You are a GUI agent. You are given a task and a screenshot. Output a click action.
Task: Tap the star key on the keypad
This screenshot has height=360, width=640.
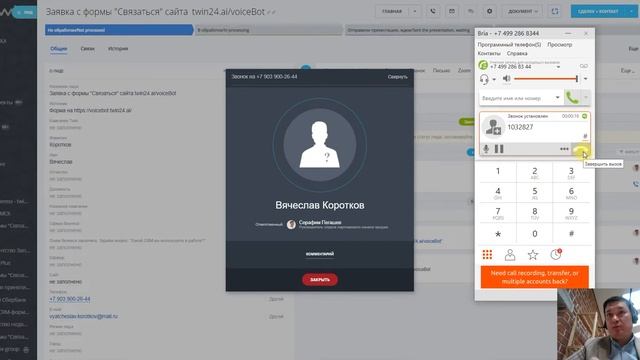click(498, 234)
